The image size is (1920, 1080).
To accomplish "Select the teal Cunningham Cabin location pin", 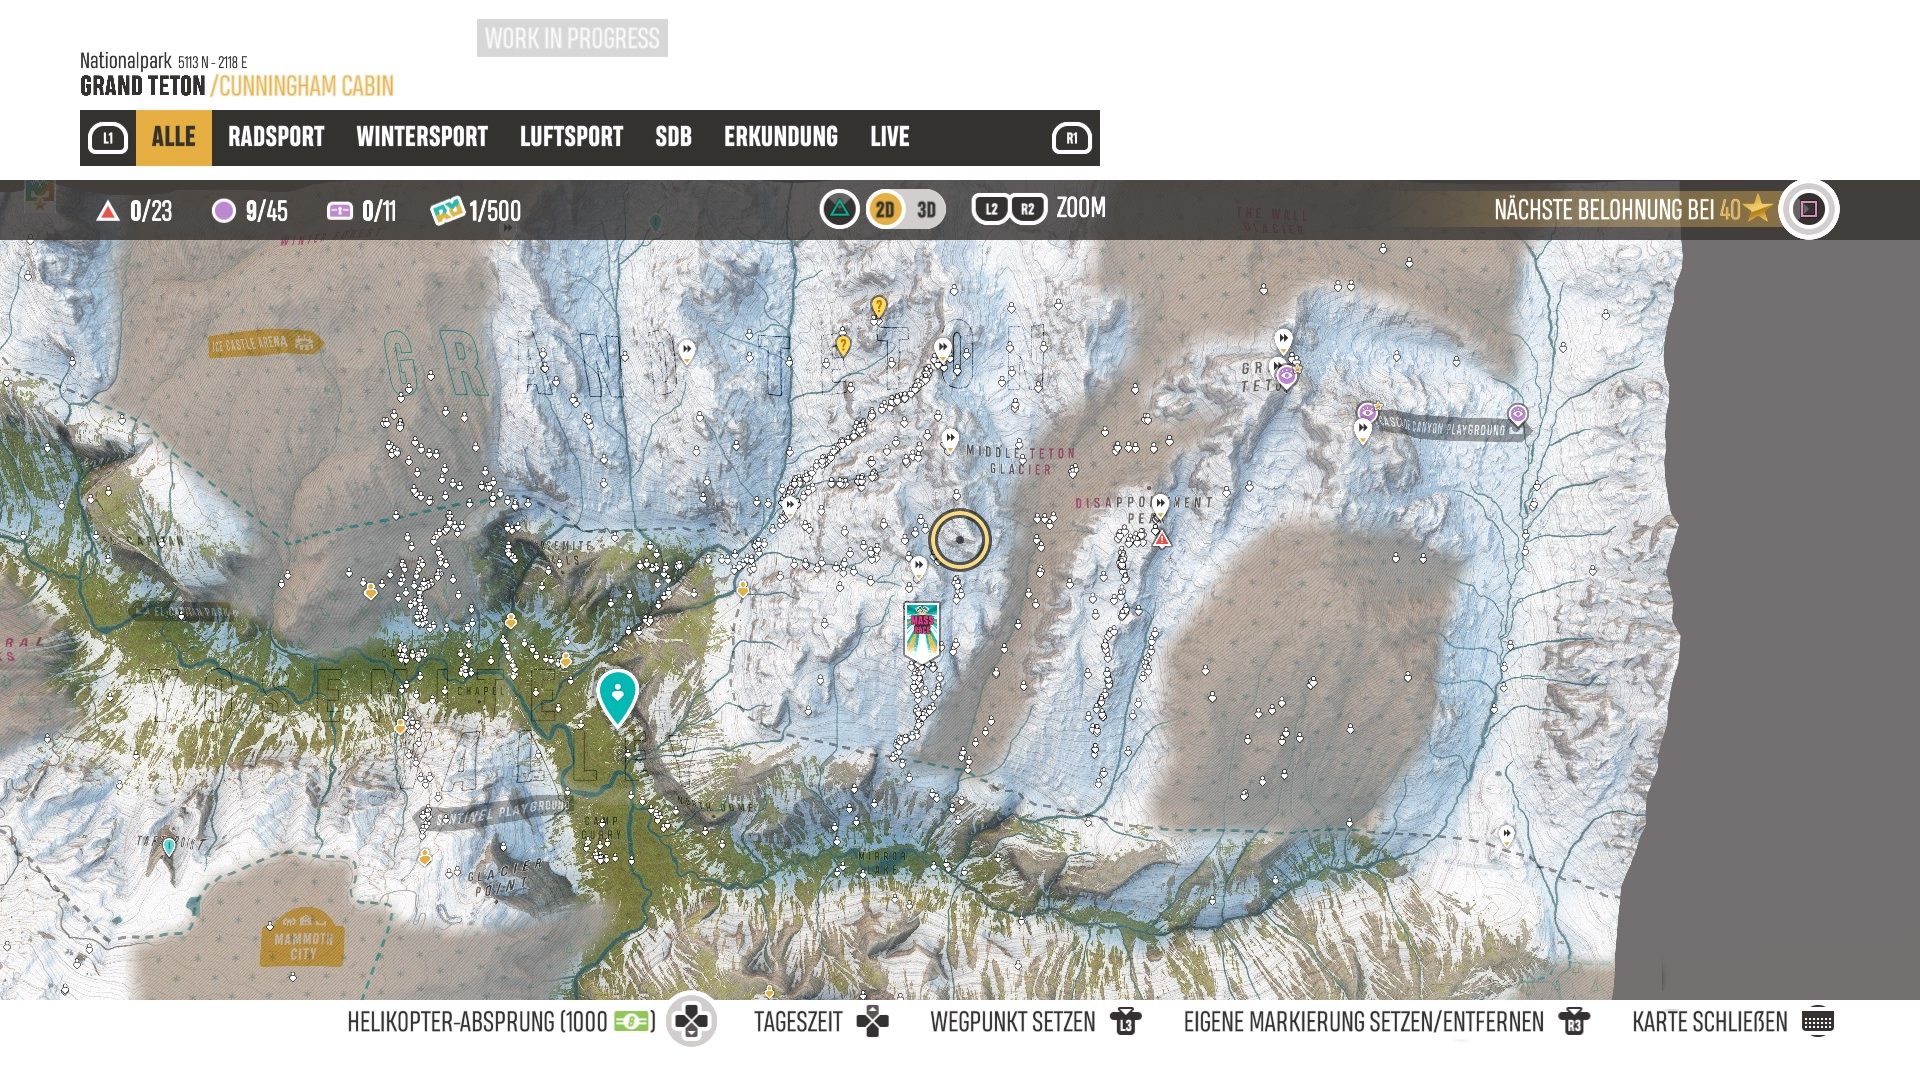I will coord(617,695).
